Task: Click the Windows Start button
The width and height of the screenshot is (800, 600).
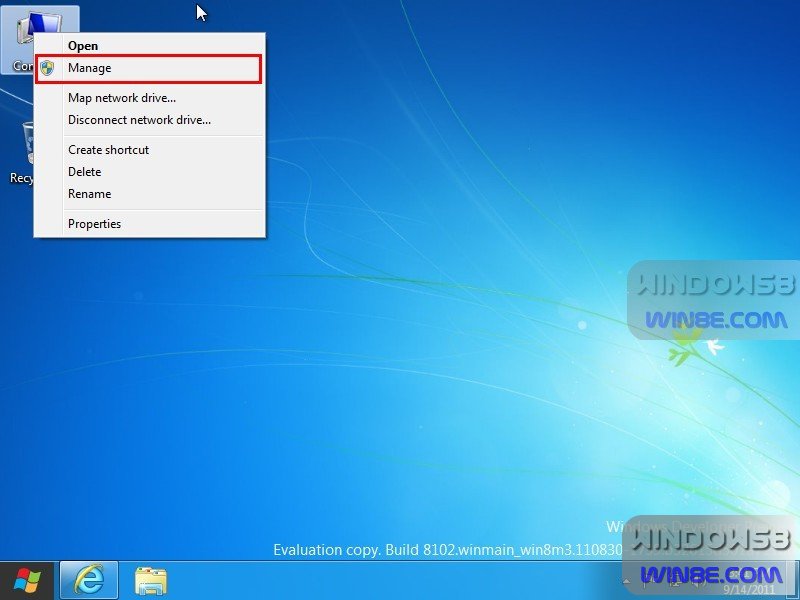Action: tap(27, 581)
